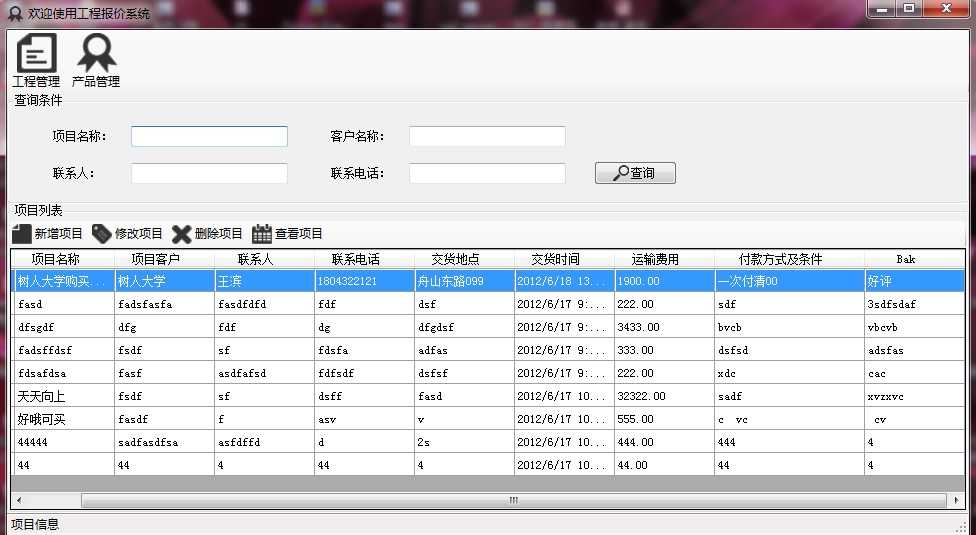Viewport: 976px width, 535px height.
Task: Click the 新增项目 toolbar icon
Action: pyautogui.click(x=21, y=234)
